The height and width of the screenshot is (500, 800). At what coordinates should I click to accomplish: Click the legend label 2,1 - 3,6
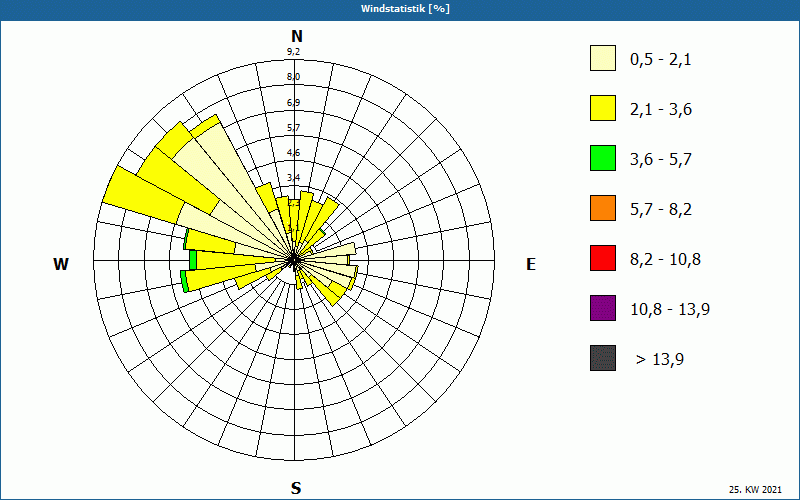[x=661, y=110]
